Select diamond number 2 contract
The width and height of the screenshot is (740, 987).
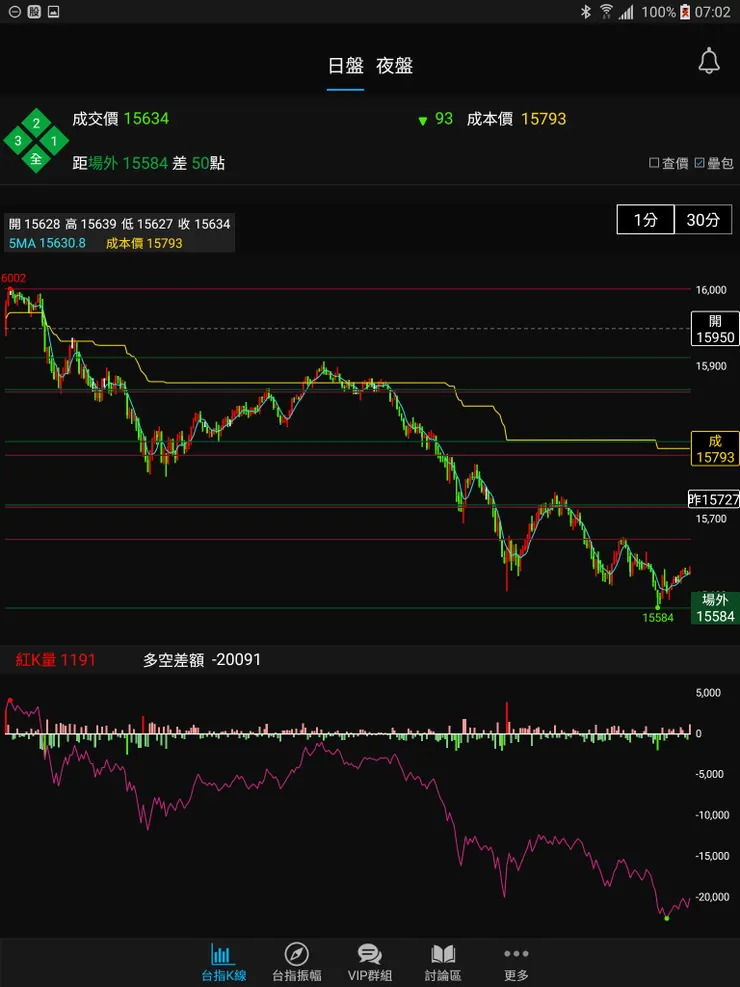[36, 123]
